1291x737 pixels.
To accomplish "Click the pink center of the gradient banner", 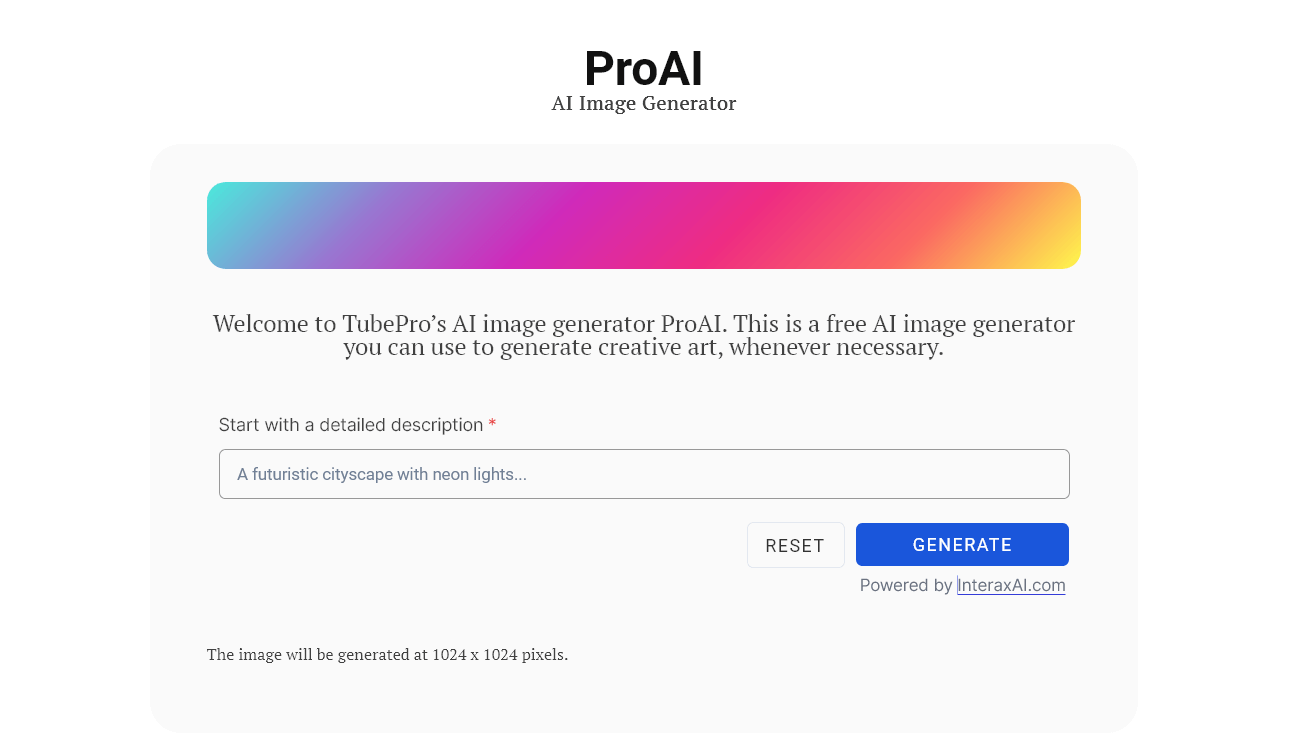I will 643,224.
